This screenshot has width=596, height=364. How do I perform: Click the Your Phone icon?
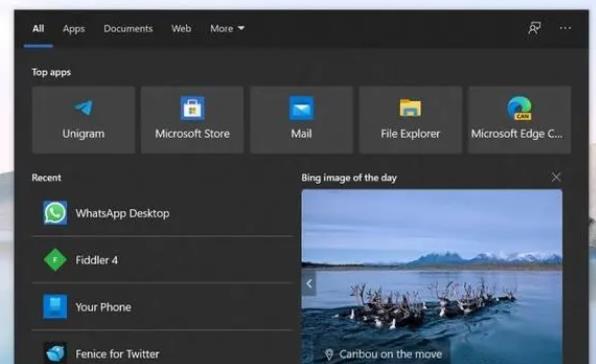coord(55,307)
